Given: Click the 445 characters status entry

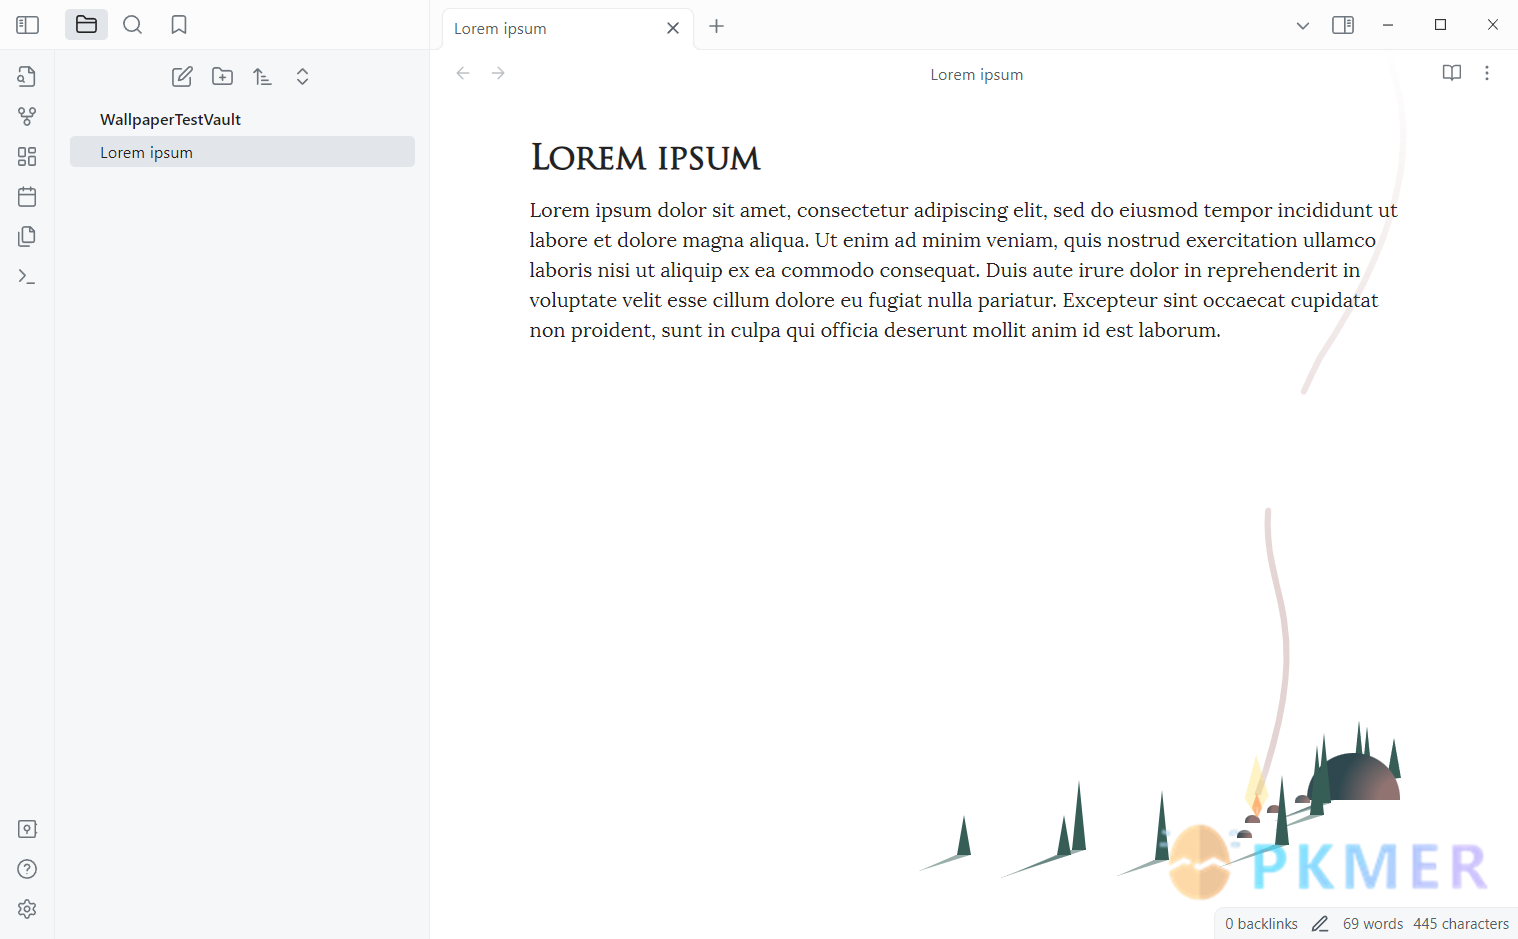Looking at the screenshot, I should (x=1461, y=924).
